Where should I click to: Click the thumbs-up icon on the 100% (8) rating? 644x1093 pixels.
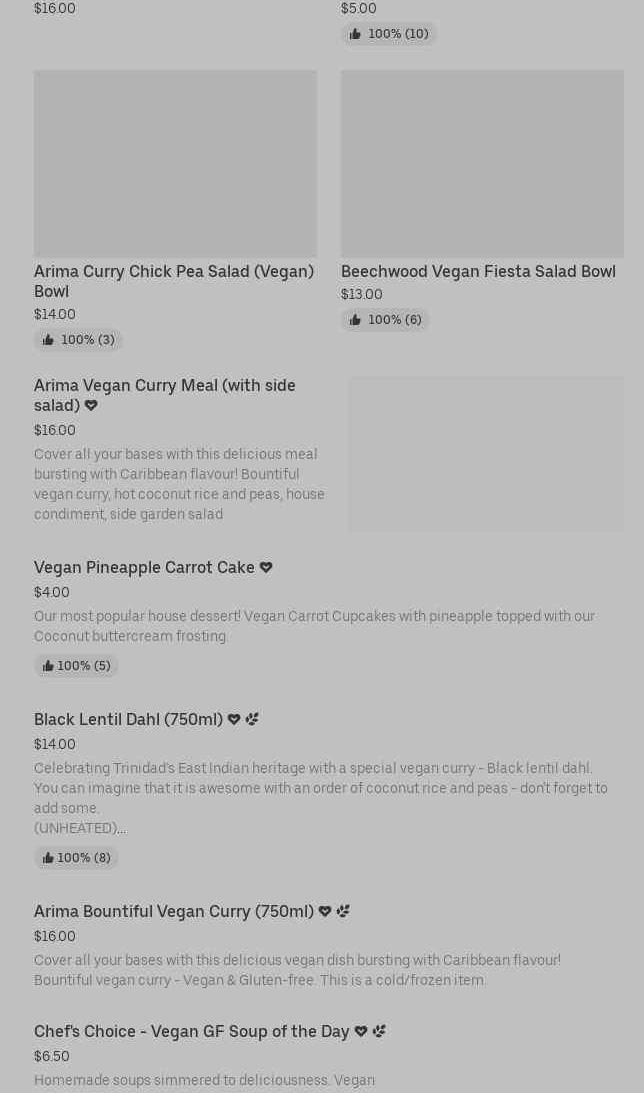click(x=48, y=858)
